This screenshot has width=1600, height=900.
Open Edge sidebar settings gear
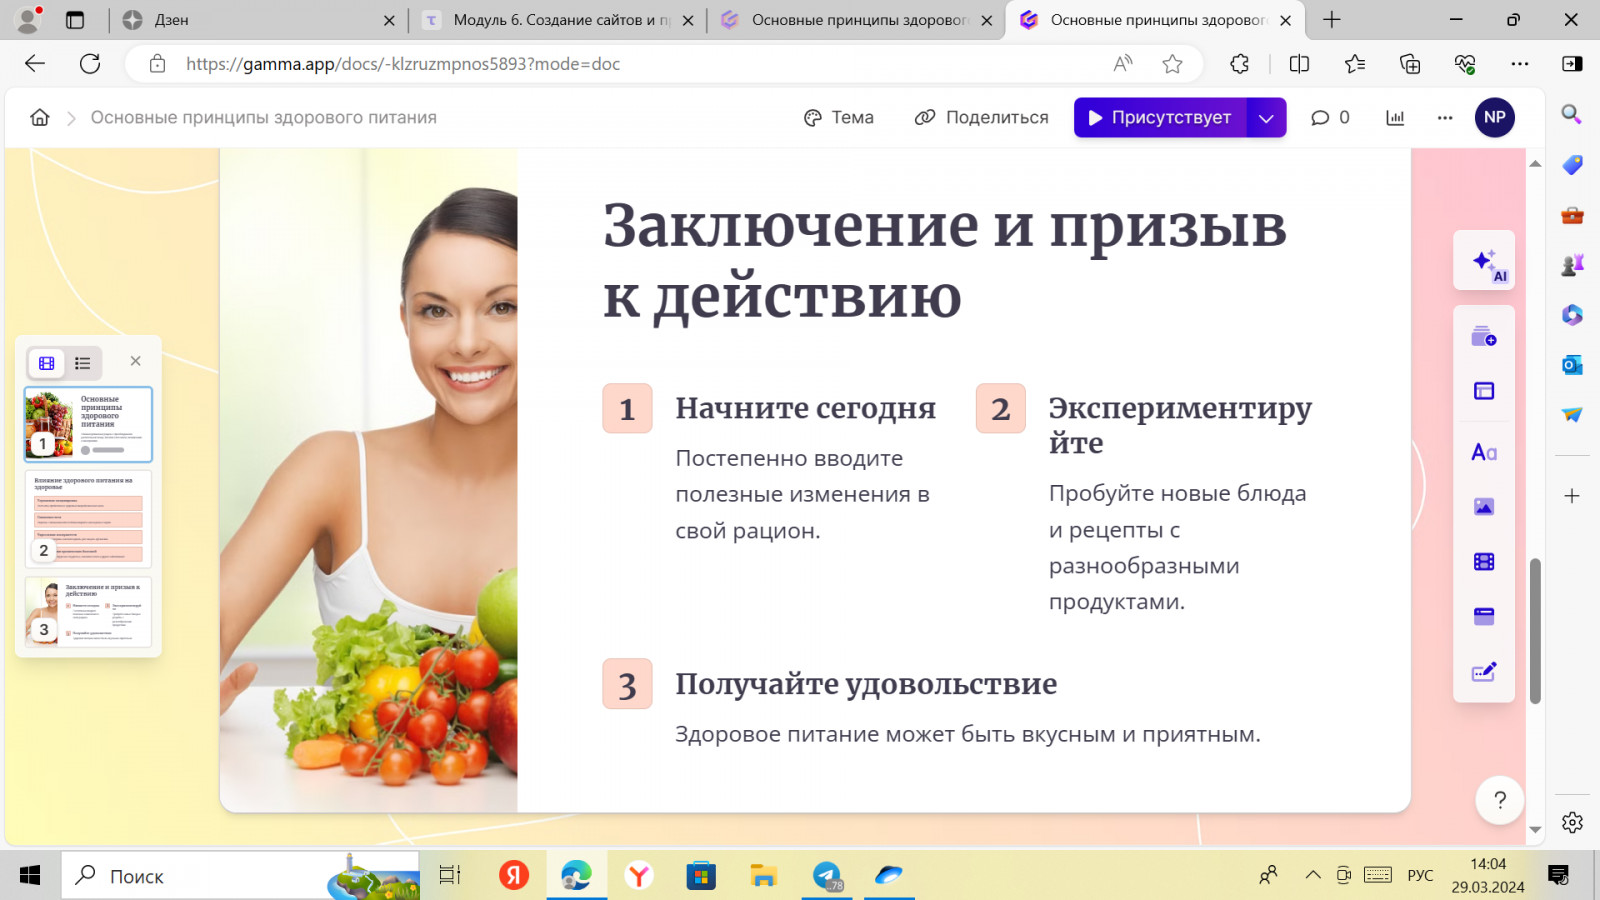click(1572, 822)
